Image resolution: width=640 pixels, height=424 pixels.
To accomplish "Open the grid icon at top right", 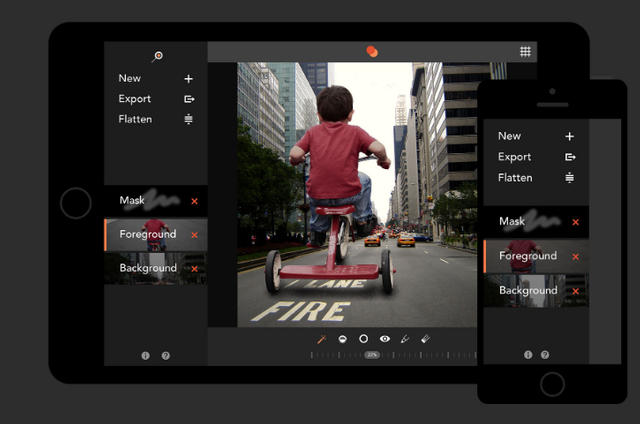I will tap(525, 51).
